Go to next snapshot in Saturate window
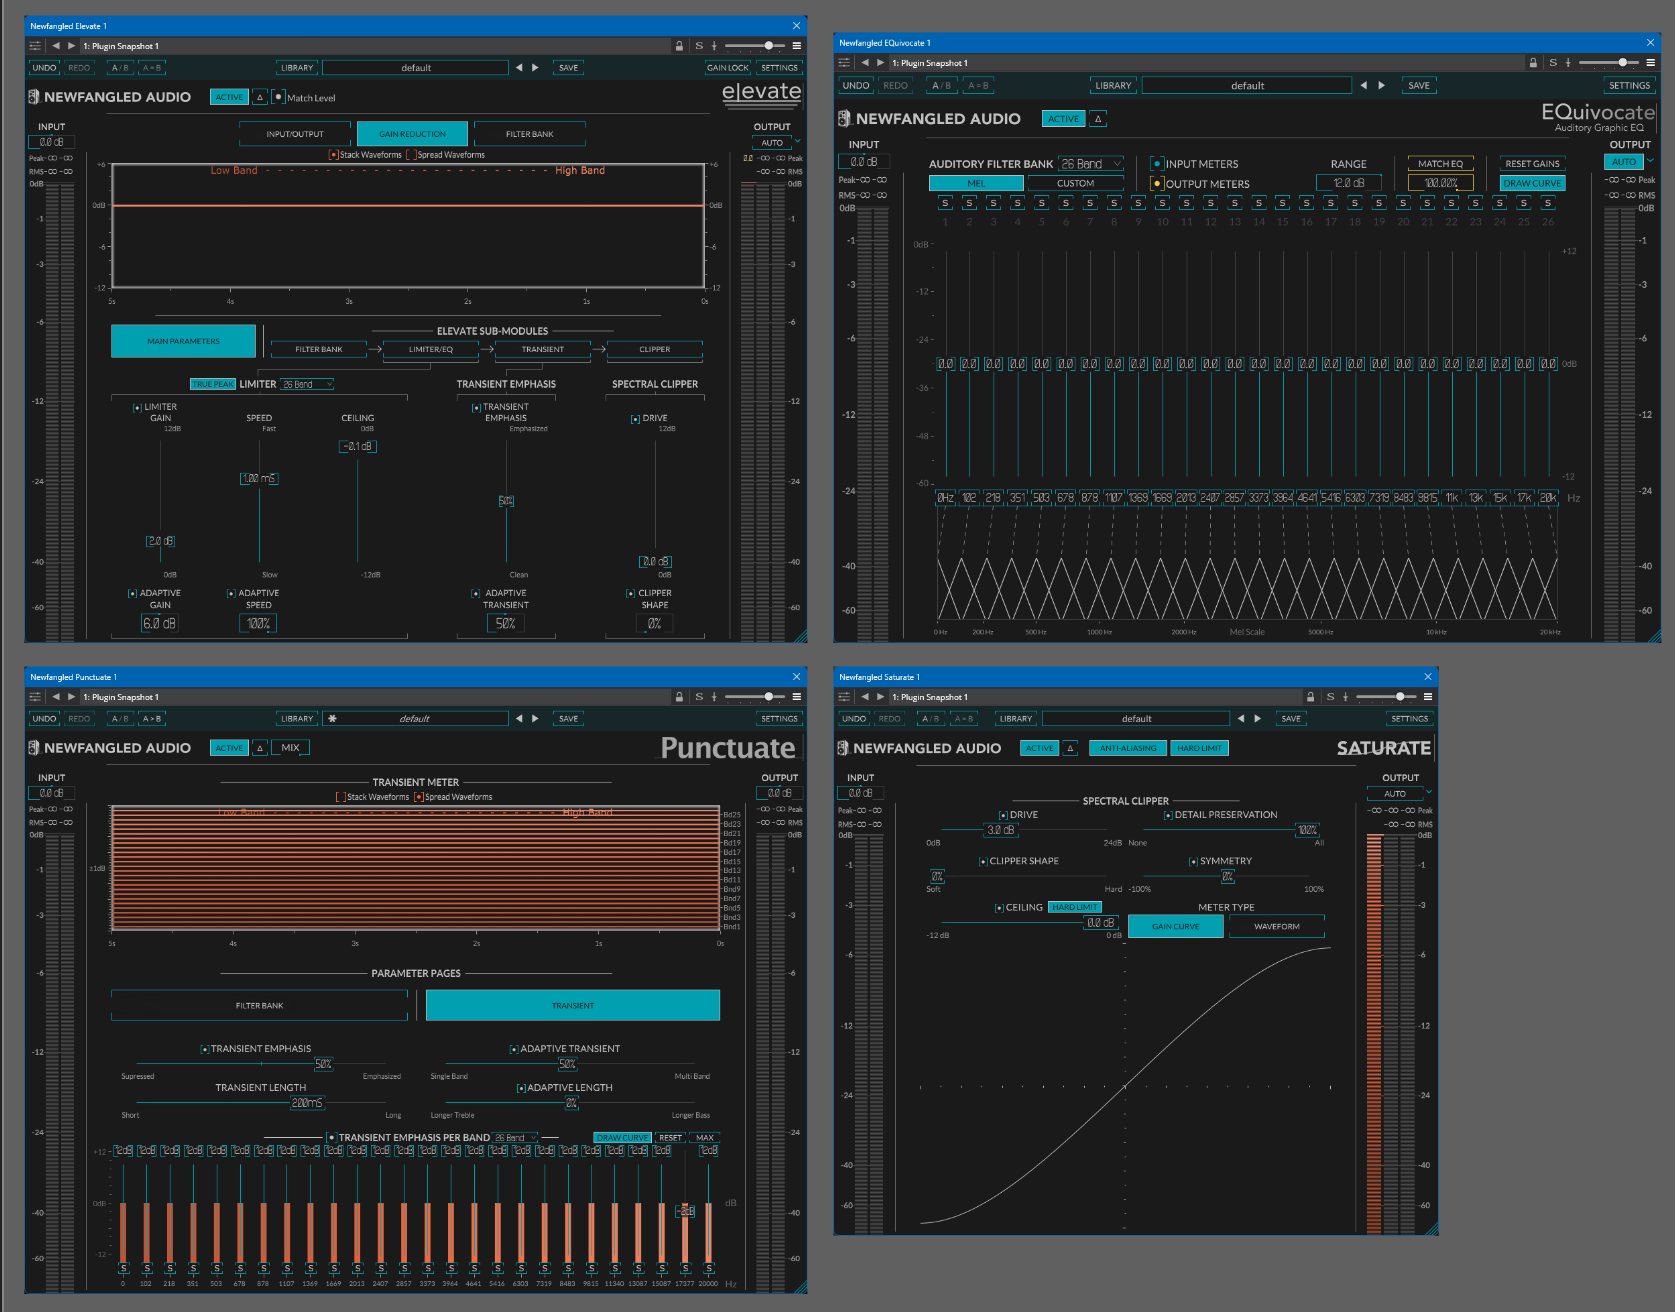 point(880,697)
